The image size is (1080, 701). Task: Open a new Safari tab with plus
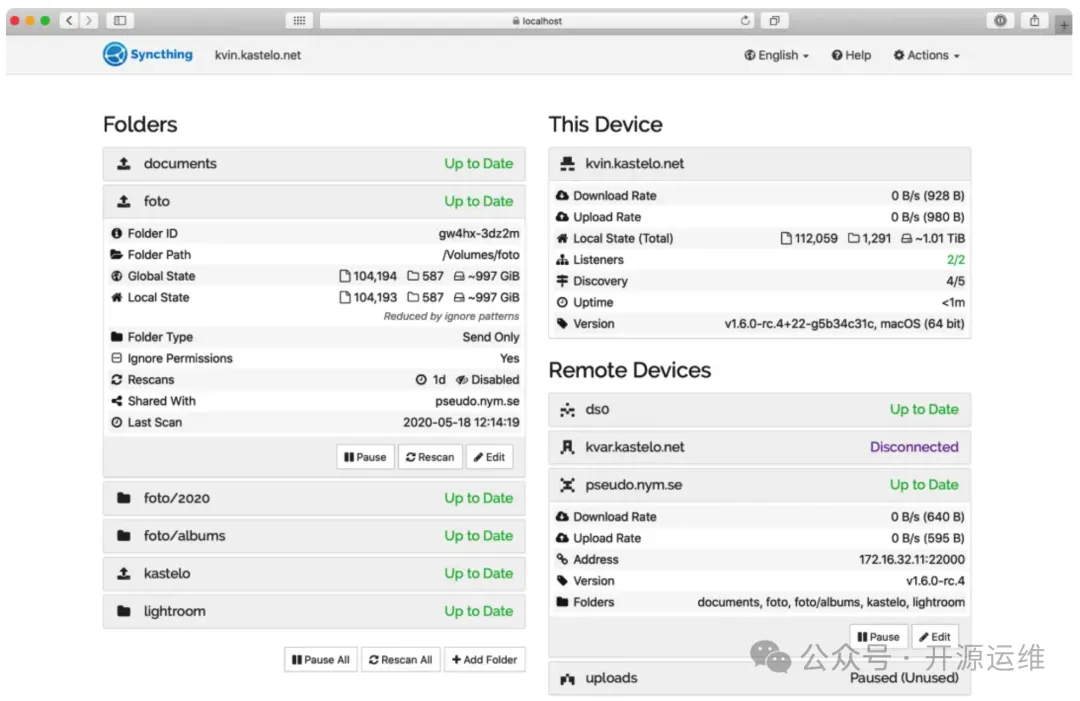(1064, 25)
